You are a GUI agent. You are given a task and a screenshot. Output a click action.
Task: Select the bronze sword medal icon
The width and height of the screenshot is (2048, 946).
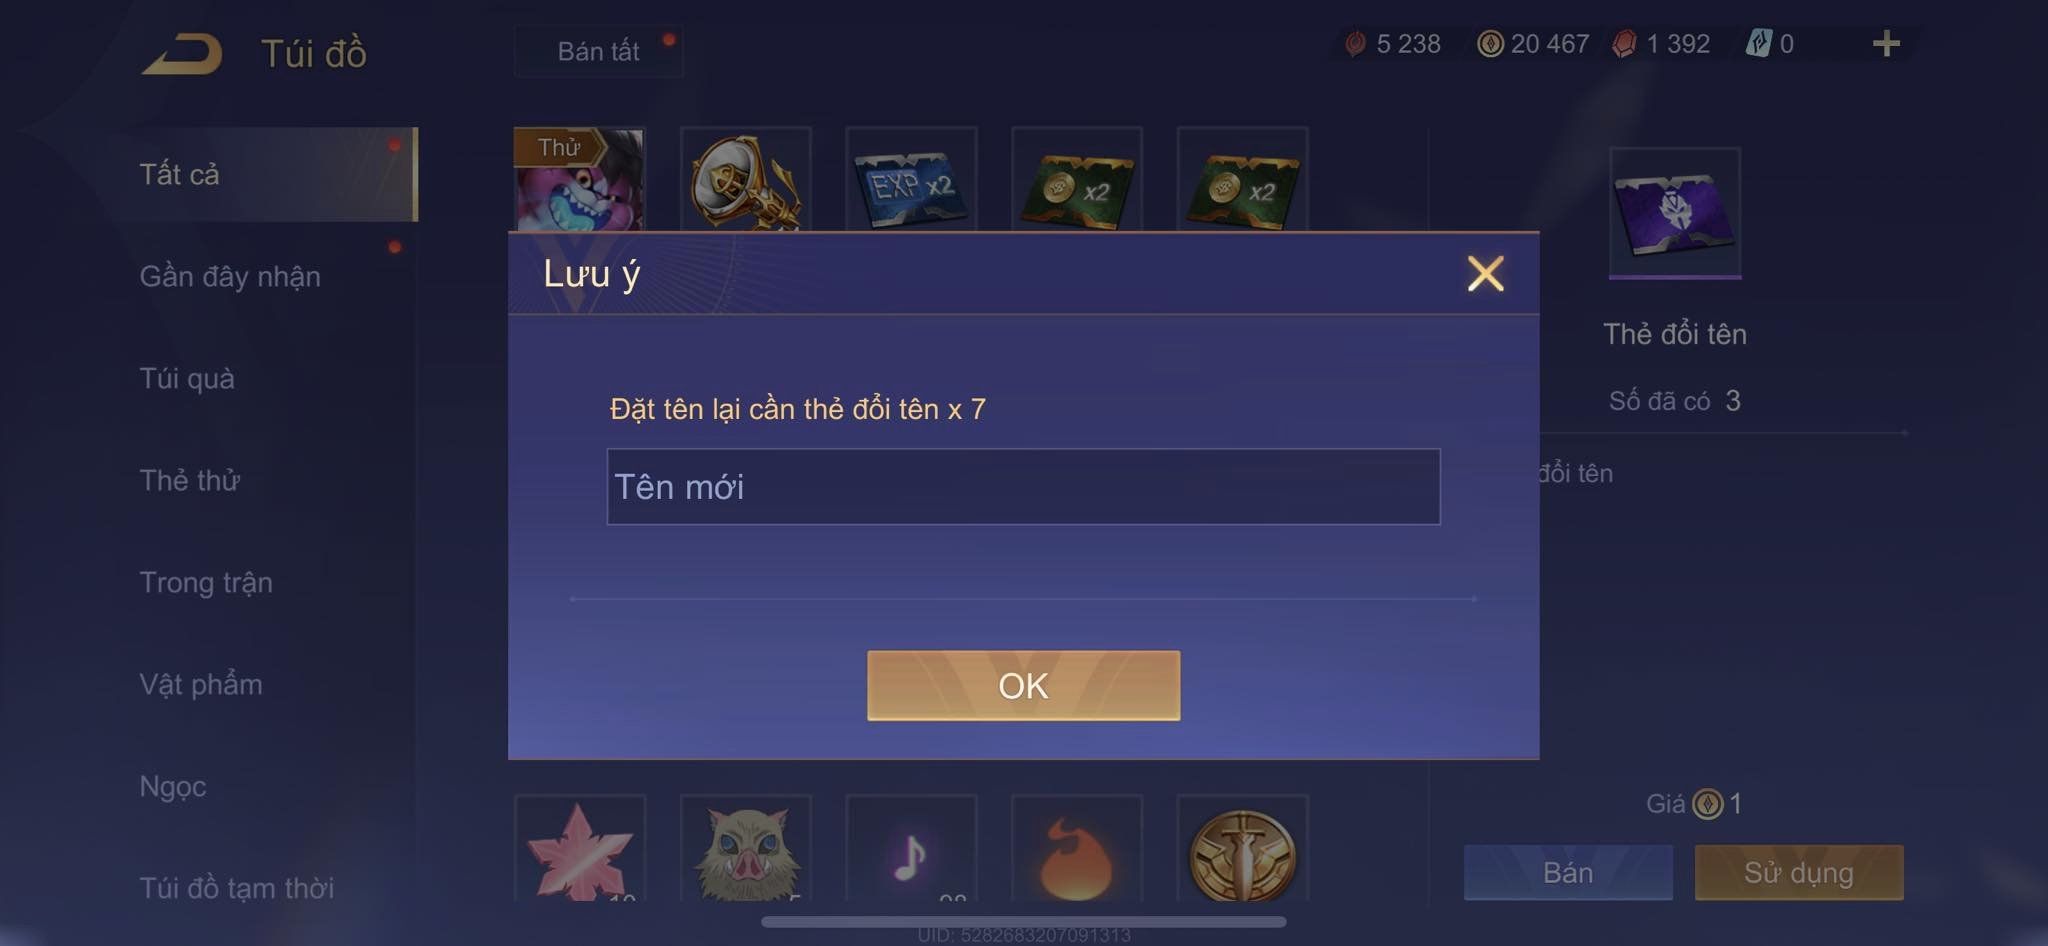click(x=1242, y=849)
